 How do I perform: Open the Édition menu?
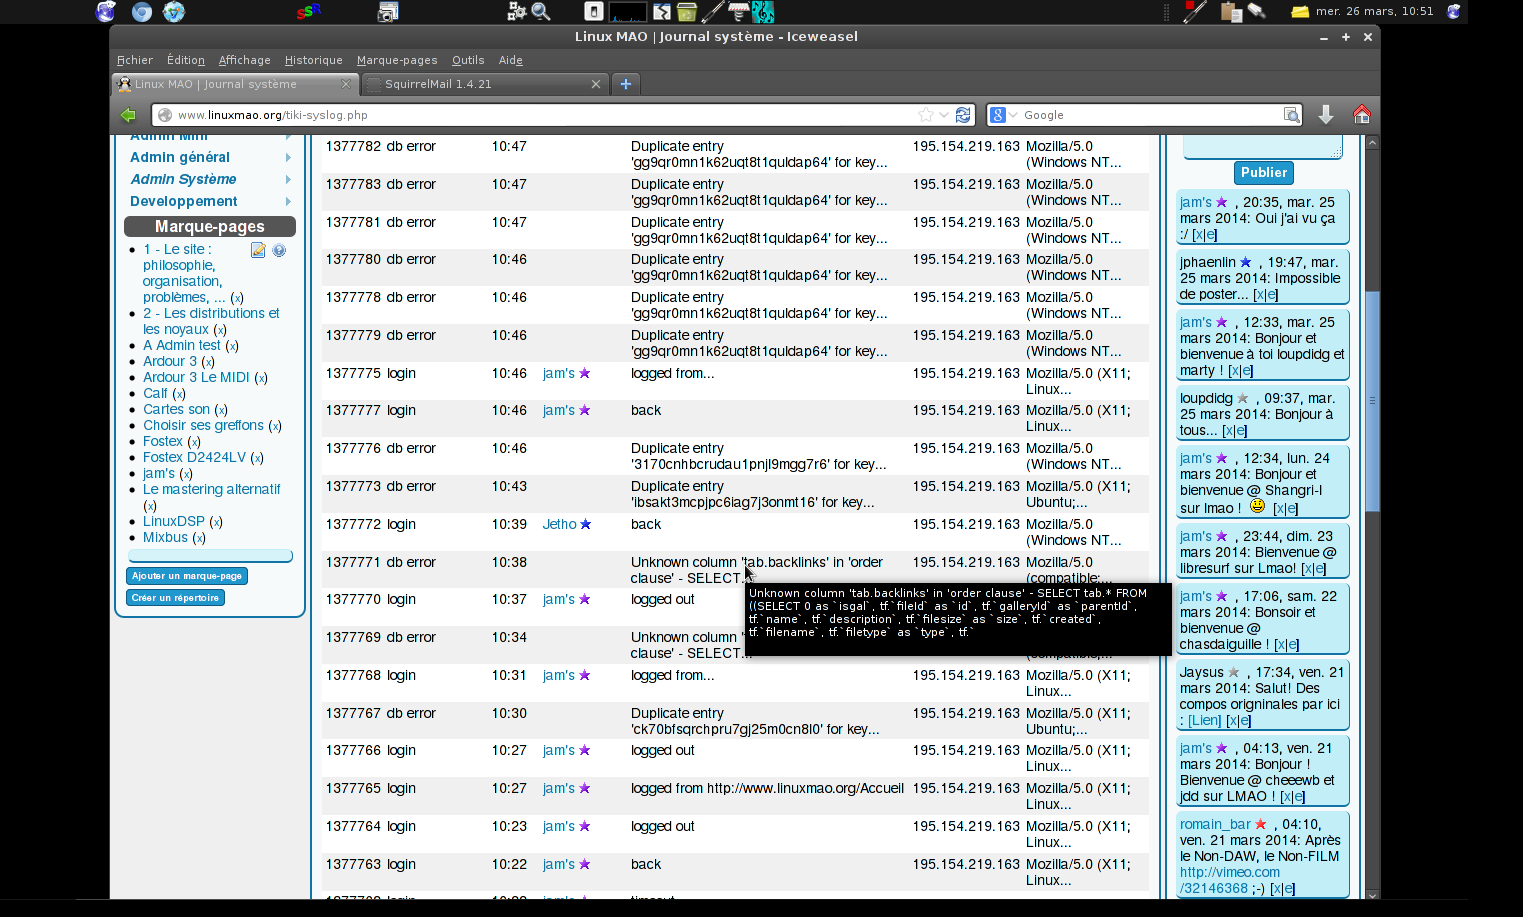[186, 60]
